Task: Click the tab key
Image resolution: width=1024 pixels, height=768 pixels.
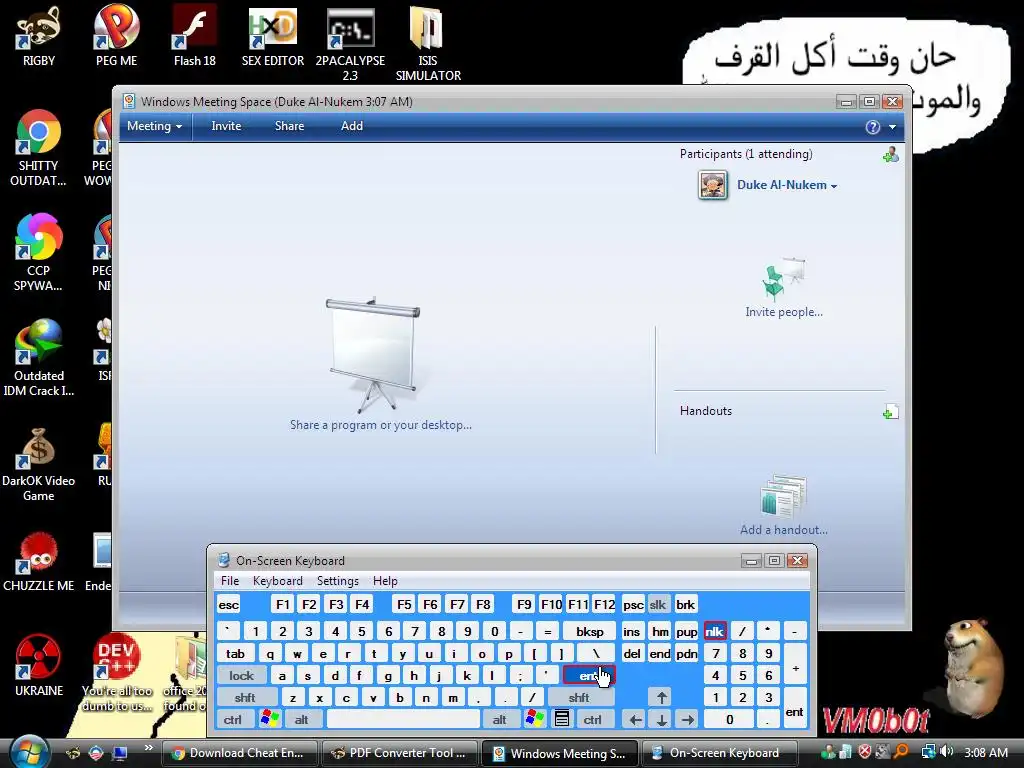Action: (235, 653)
